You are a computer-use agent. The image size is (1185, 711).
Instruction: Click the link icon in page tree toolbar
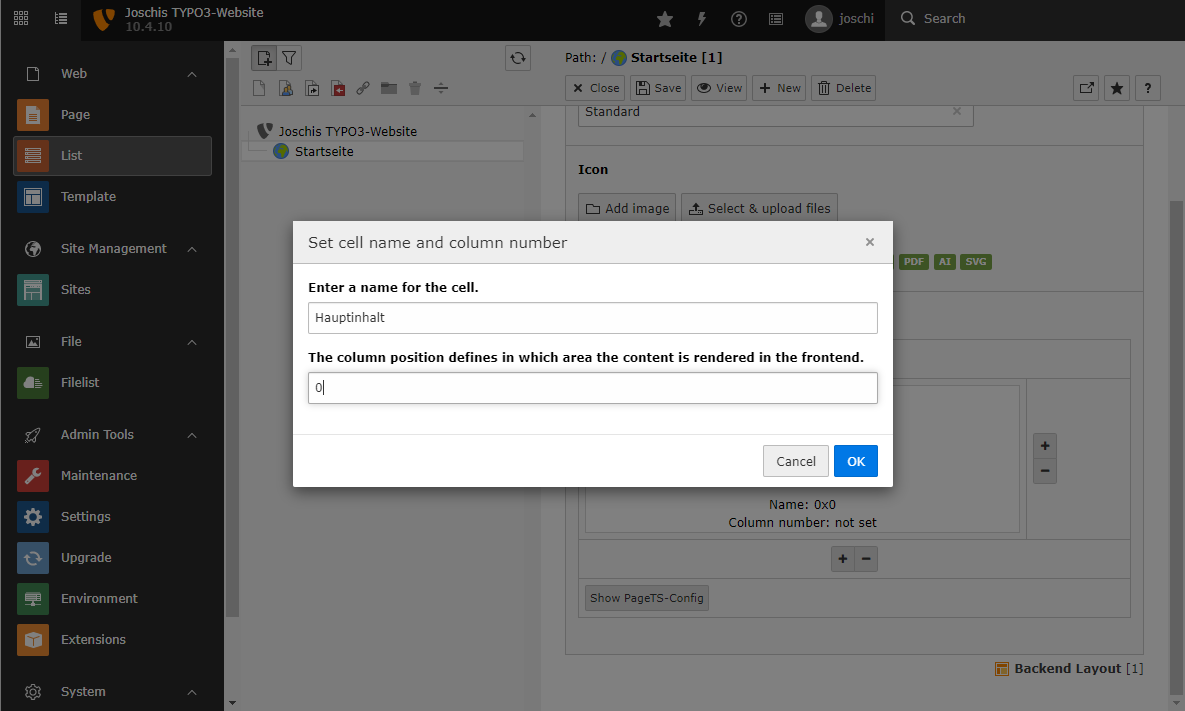tap(363, 88)
